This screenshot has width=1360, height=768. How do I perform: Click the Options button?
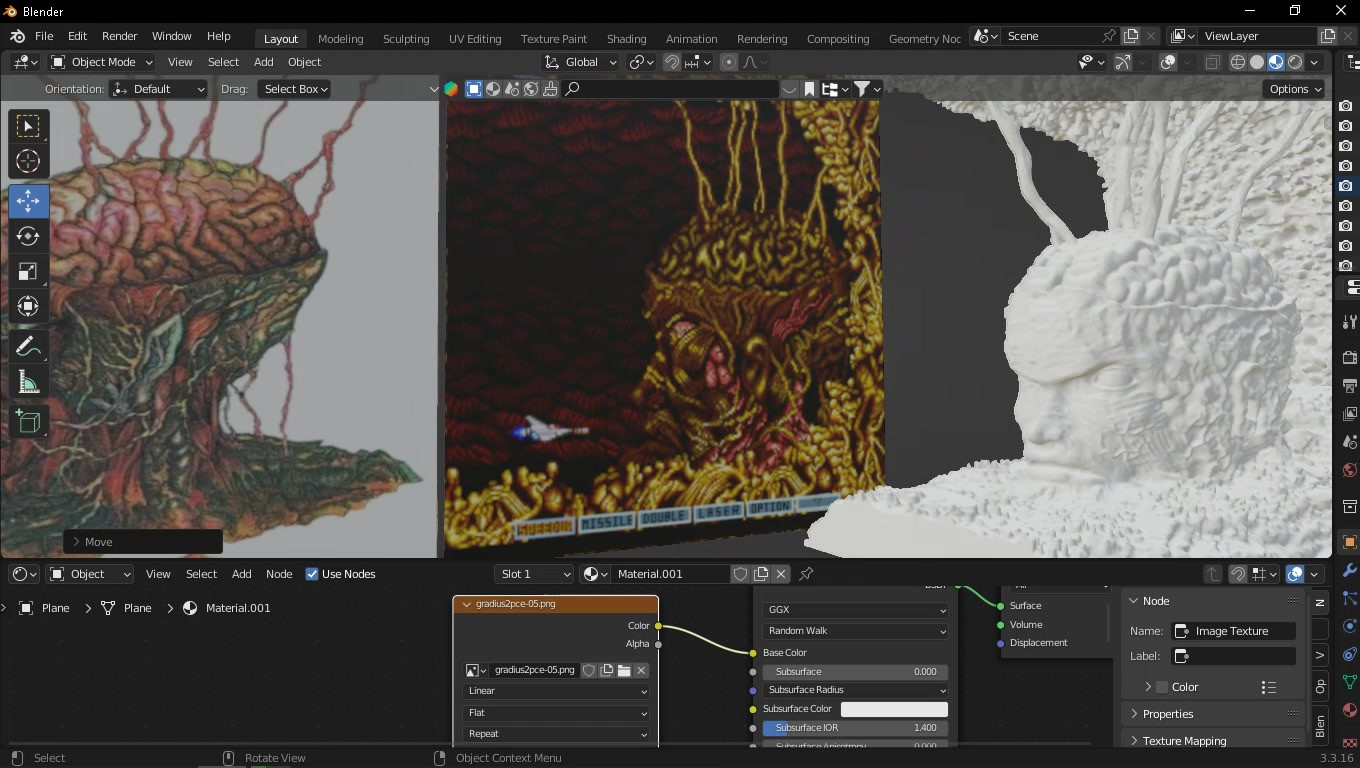1295,89
